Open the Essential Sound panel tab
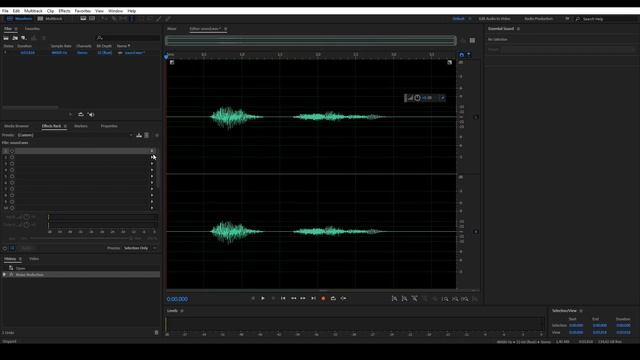The height and width of the screenshot is (360, 640). [x=501, y=29]
